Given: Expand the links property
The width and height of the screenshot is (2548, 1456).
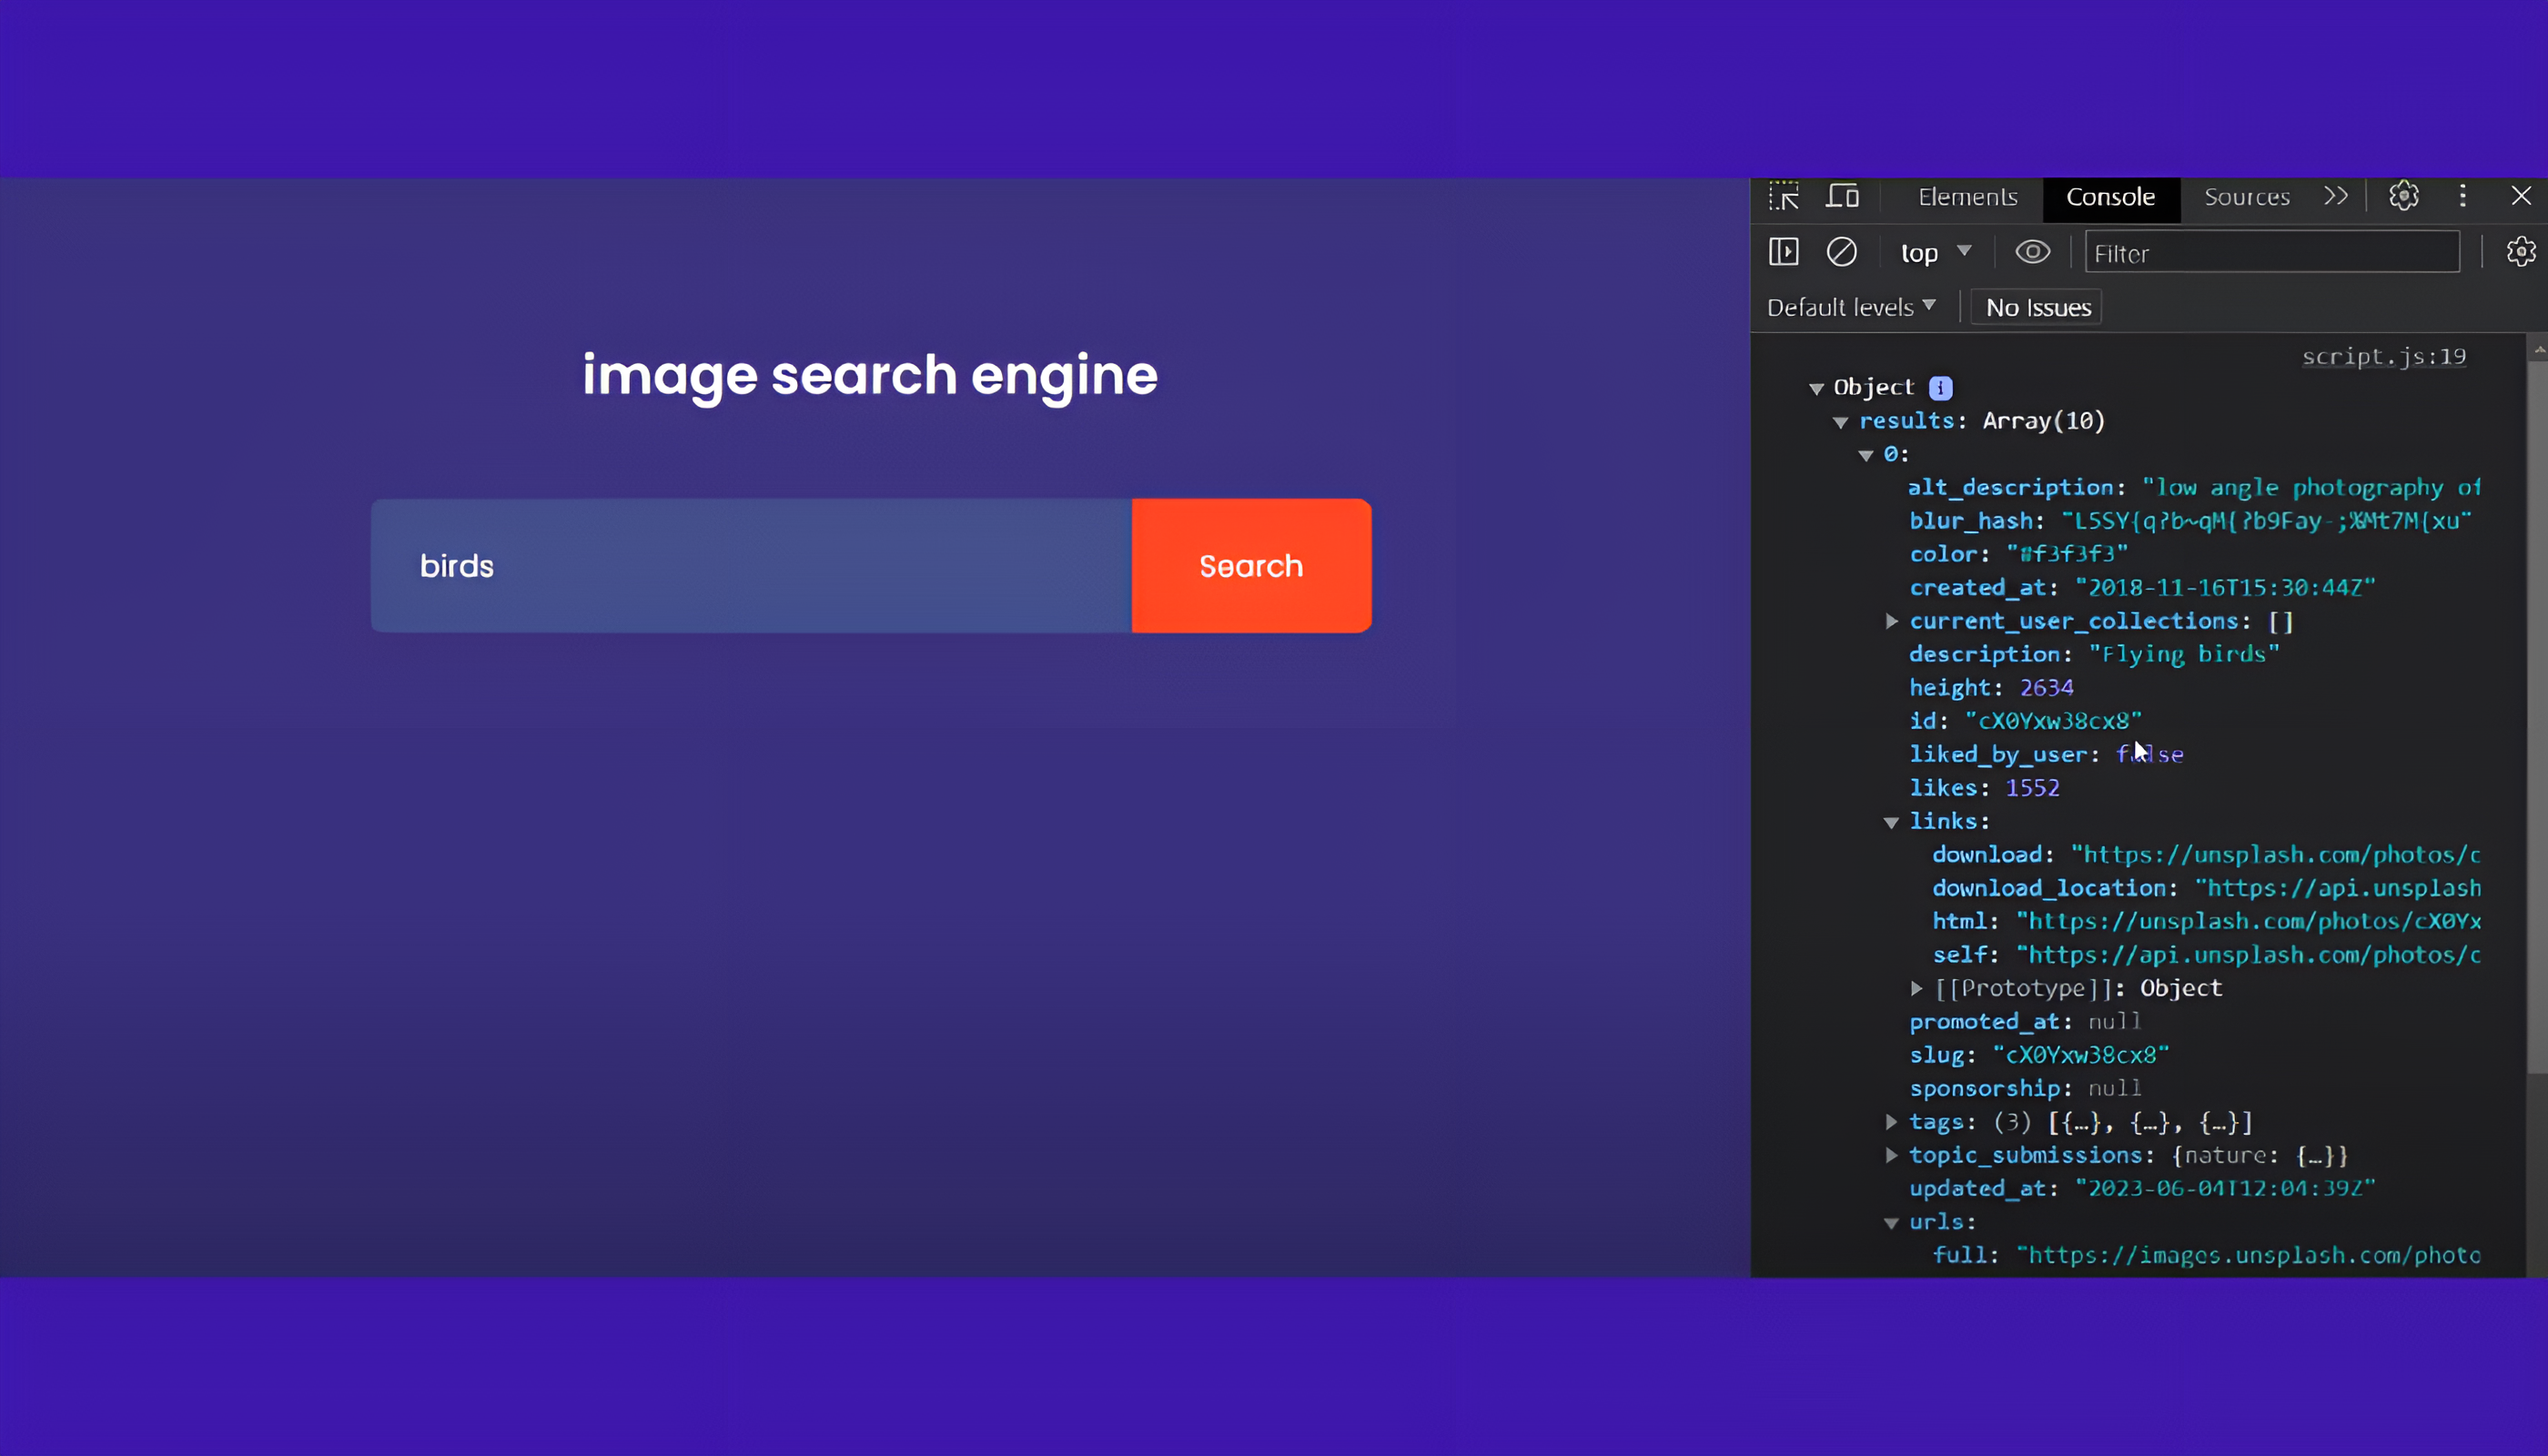Looking at the screenshot, I should [x=1891, y=821].
